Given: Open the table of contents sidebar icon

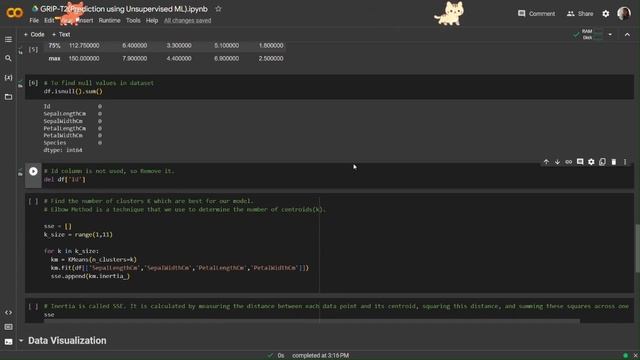Looking at the screenshot, I should click(8, 40).
